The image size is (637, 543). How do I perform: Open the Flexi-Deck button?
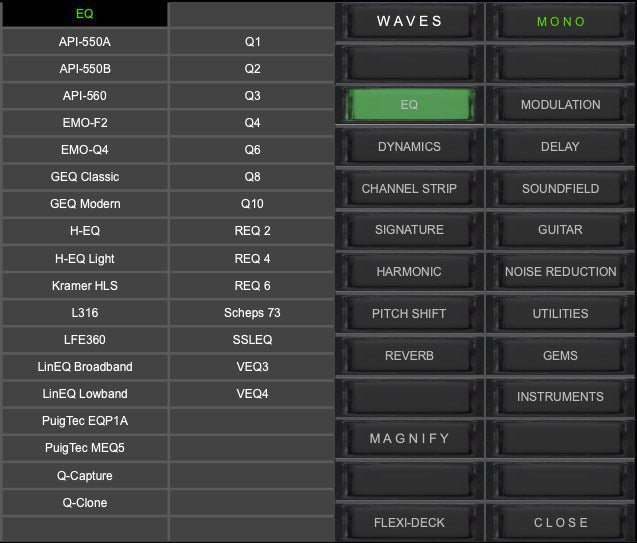pos(409,523)
